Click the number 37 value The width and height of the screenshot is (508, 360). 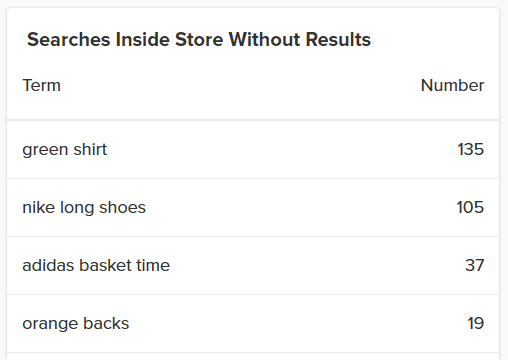tap(475, 265)
